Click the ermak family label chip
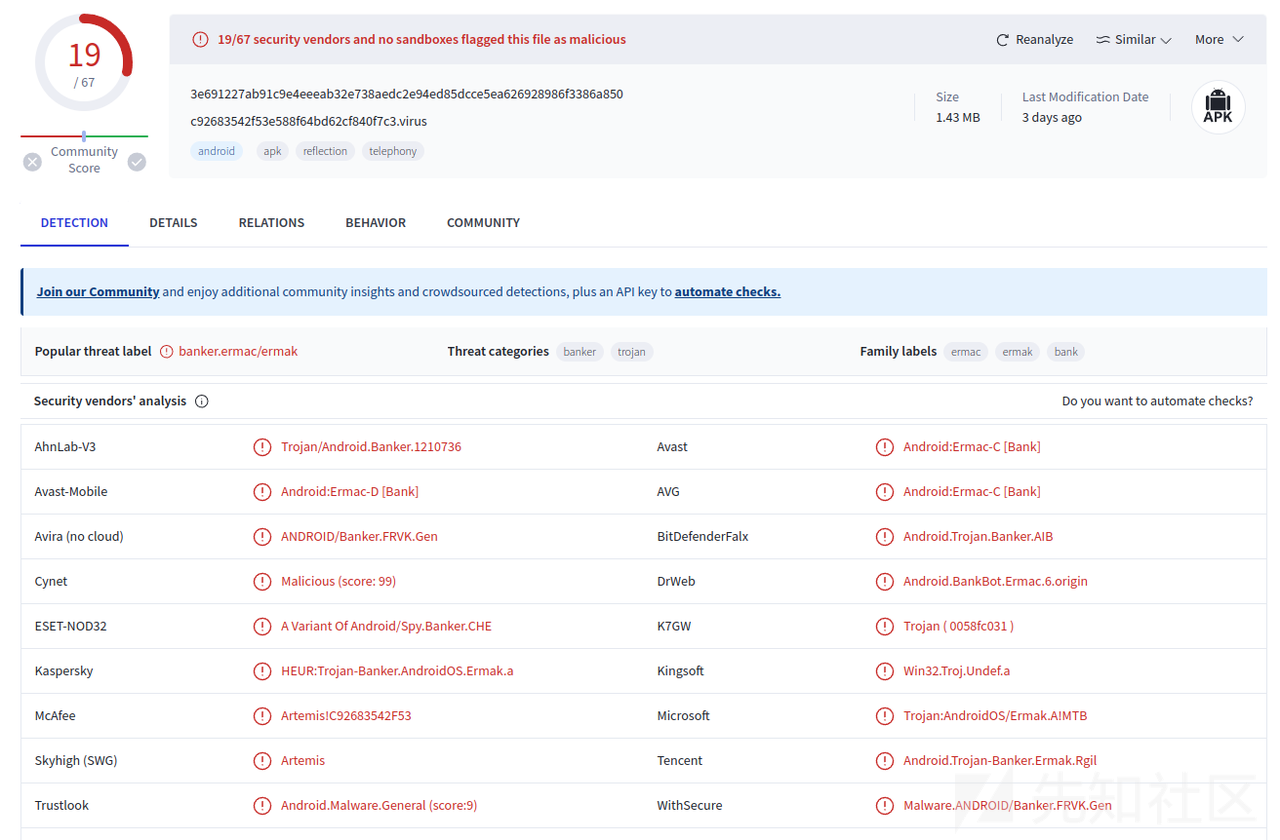This screenshot has width=1280, height=840. tap(1017, 352)
